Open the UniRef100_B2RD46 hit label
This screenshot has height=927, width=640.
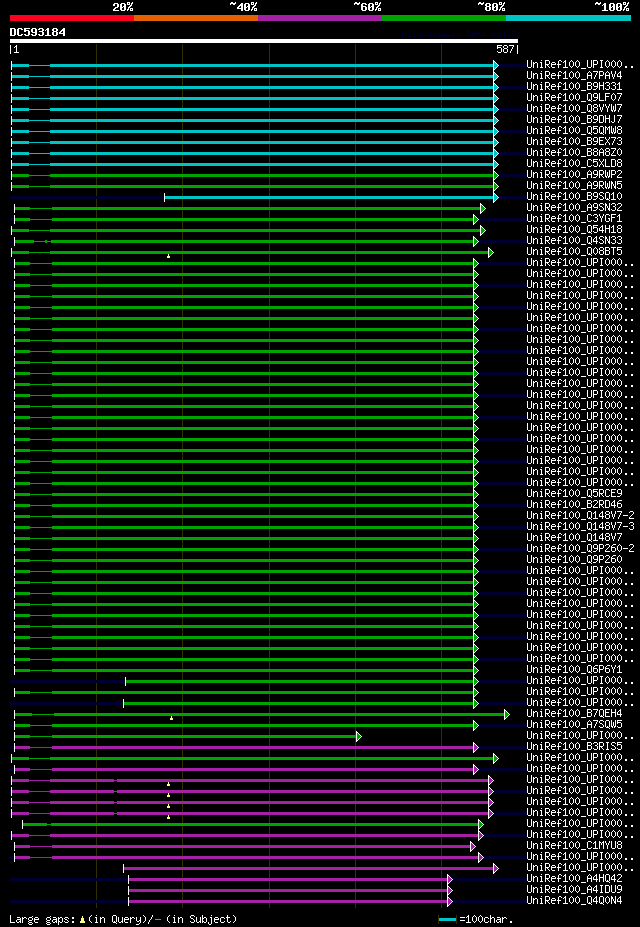[x=574, y=504]
